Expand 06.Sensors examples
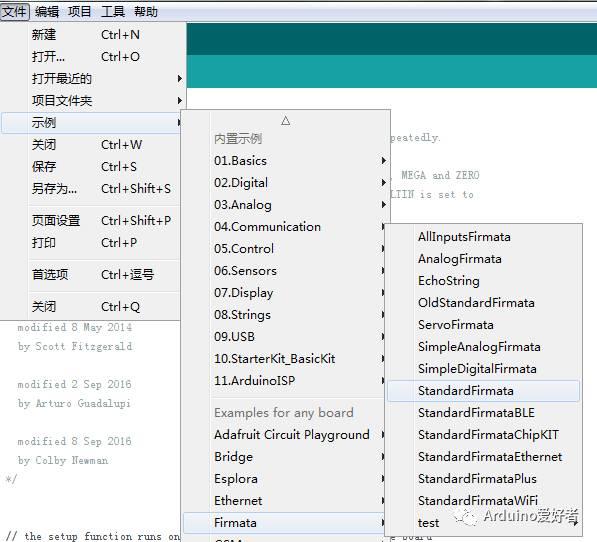The width and height of the screenshot is (597, 542). coord(284,271)
